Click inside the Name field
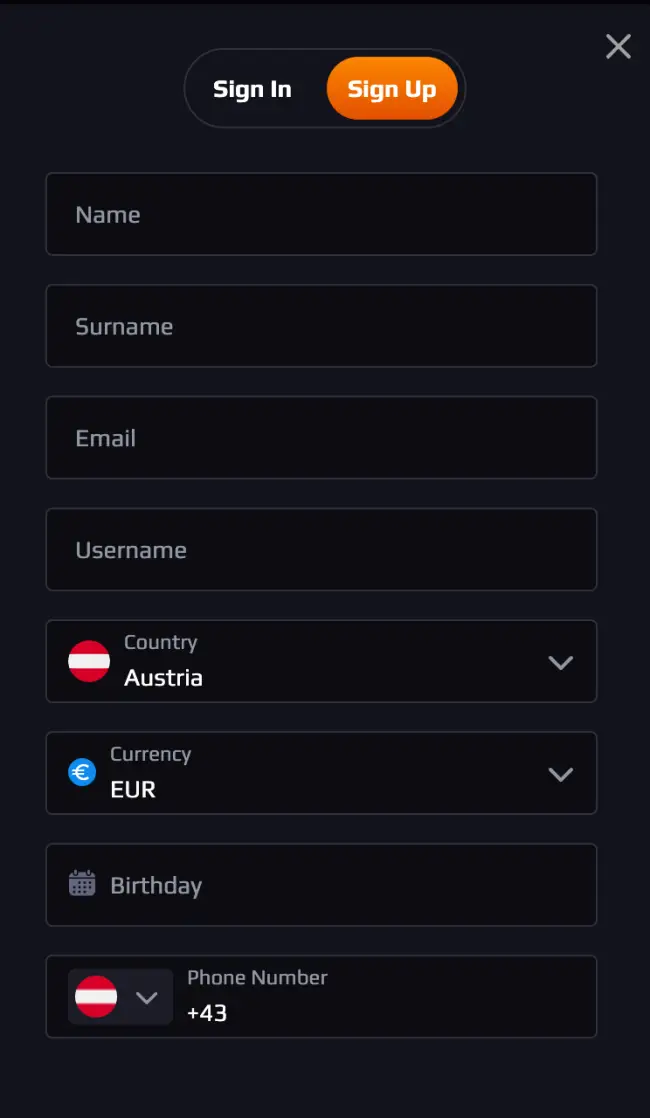 point(321,214)
